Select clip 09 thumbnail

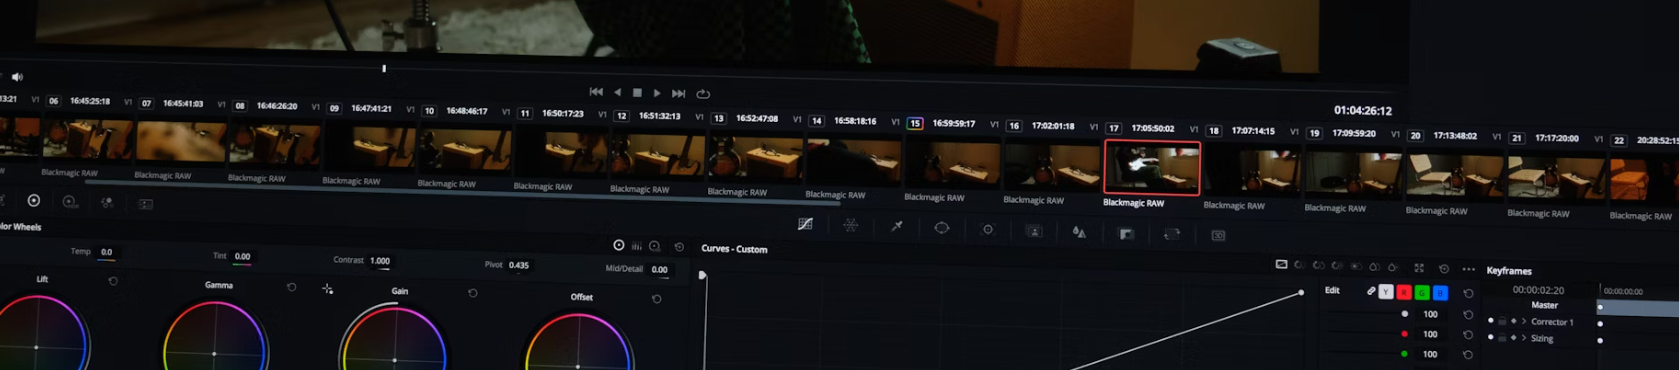[369, 148]
